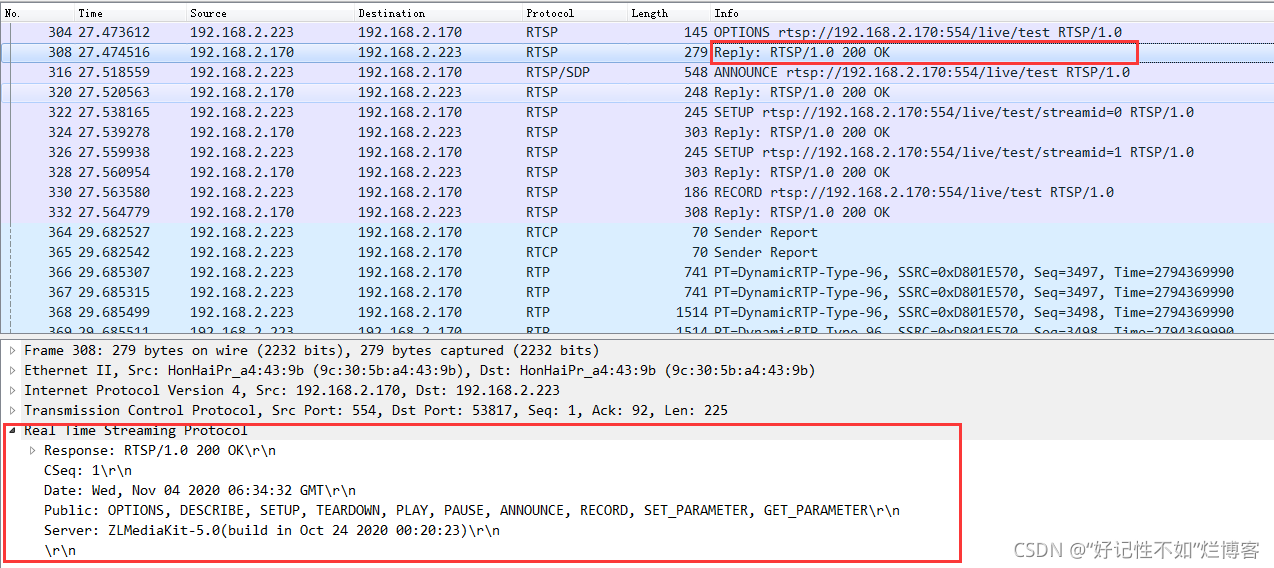The height and width of the screenshot is (568, 1274).
Task: Select packet 367 RTP row
Action: coord(637,292)
